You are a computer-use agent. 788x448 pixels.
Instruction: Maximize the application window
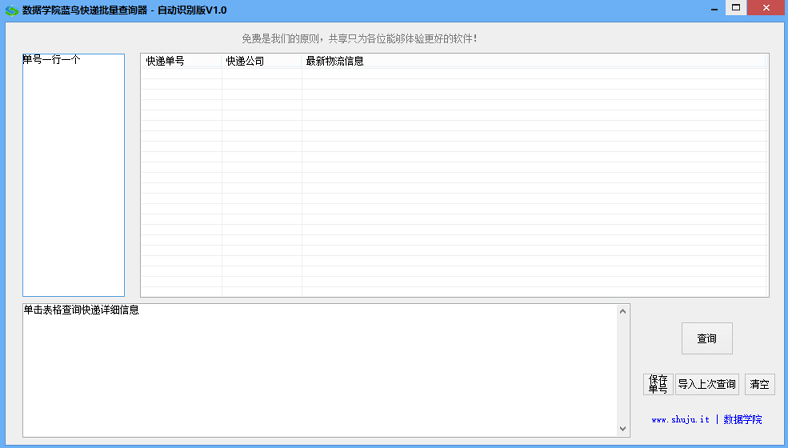pos(736,8)
